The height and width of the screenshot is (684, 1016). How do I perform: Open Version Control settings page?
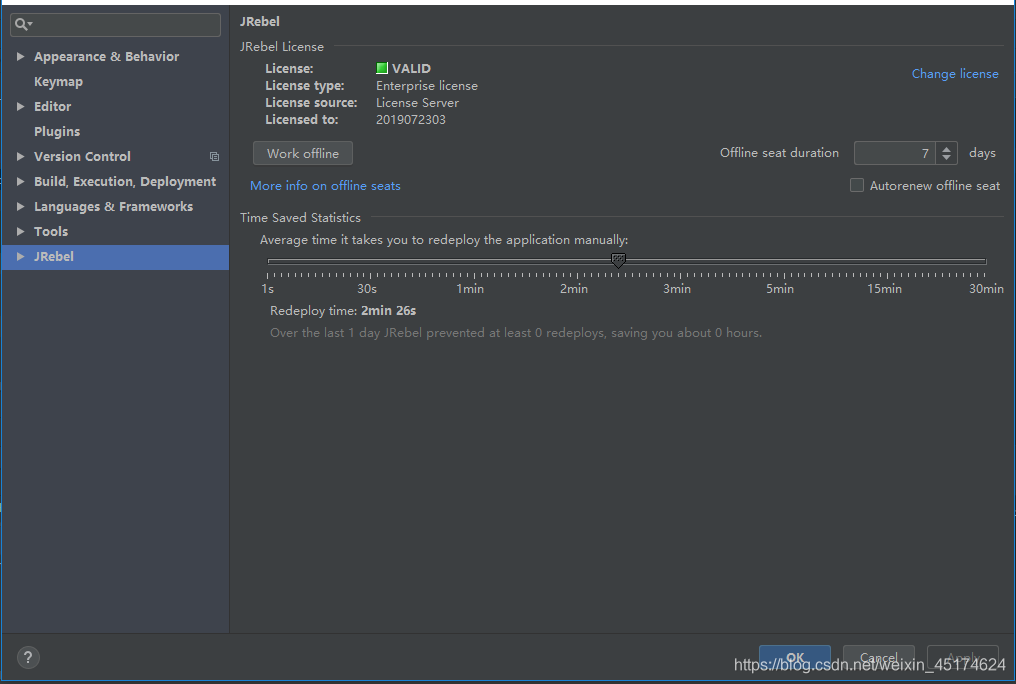82,156
